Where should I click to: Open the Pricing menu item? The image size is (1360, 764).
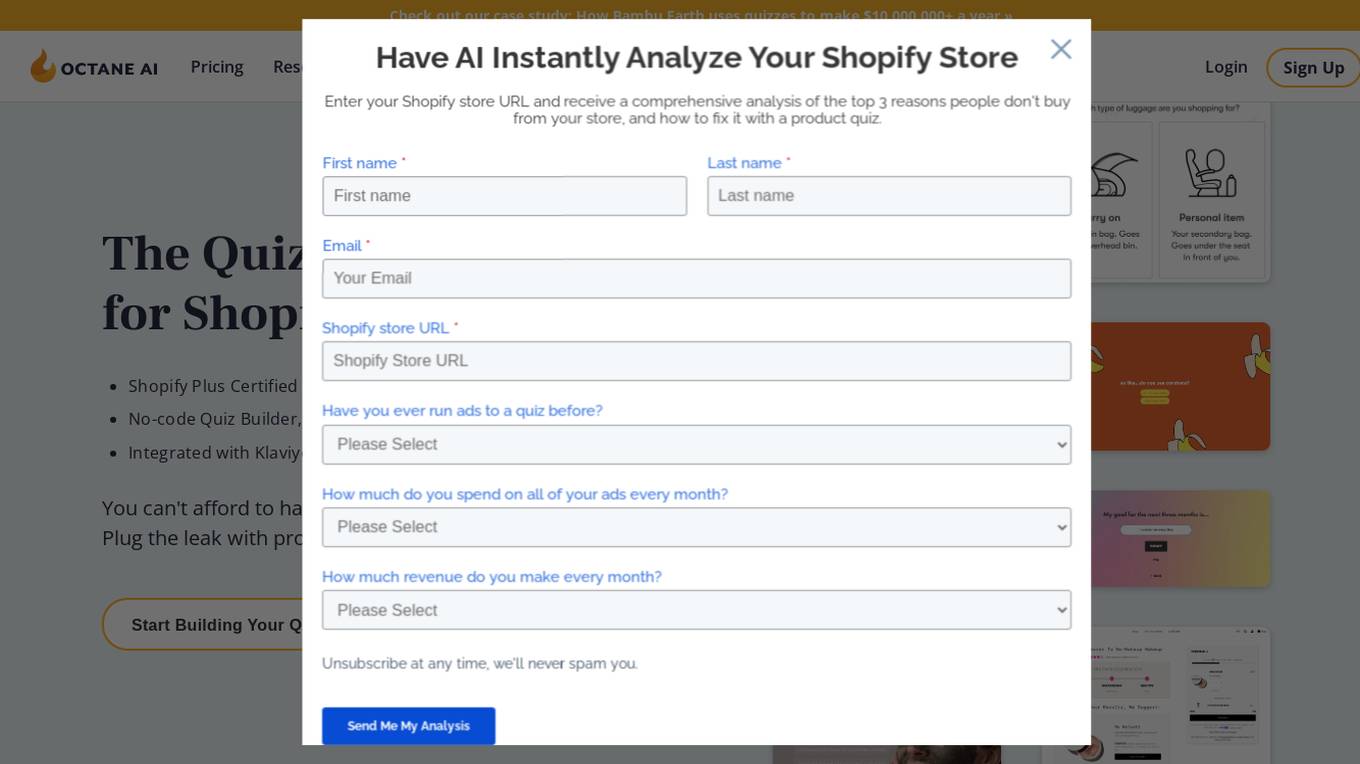(217, 67)
